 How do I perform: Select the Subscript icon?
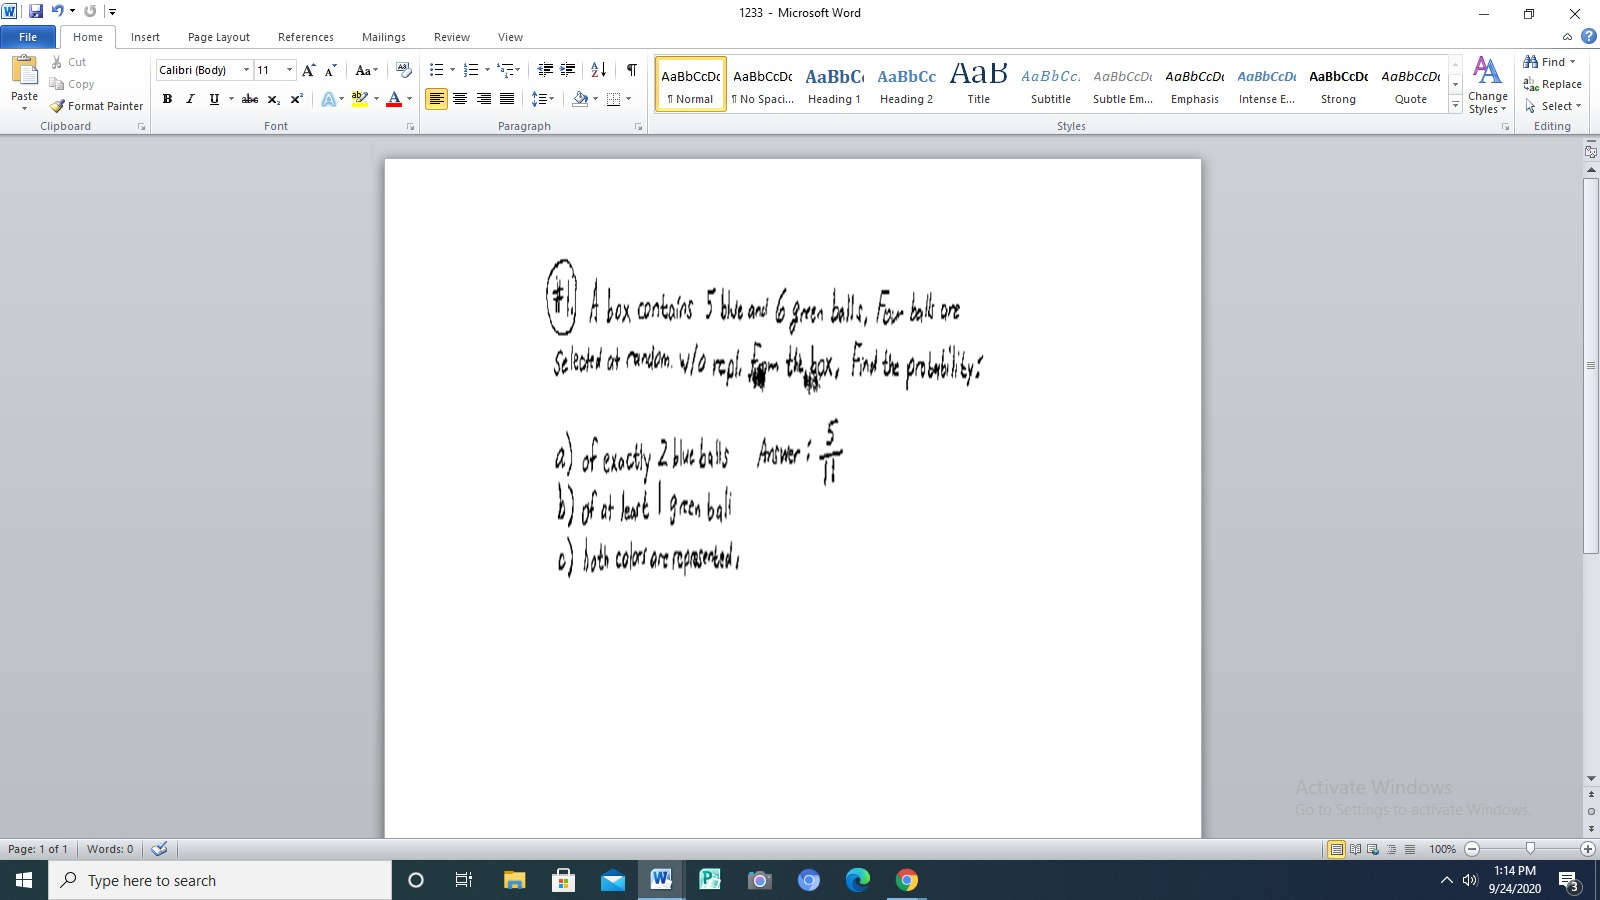tap(272, 99)
